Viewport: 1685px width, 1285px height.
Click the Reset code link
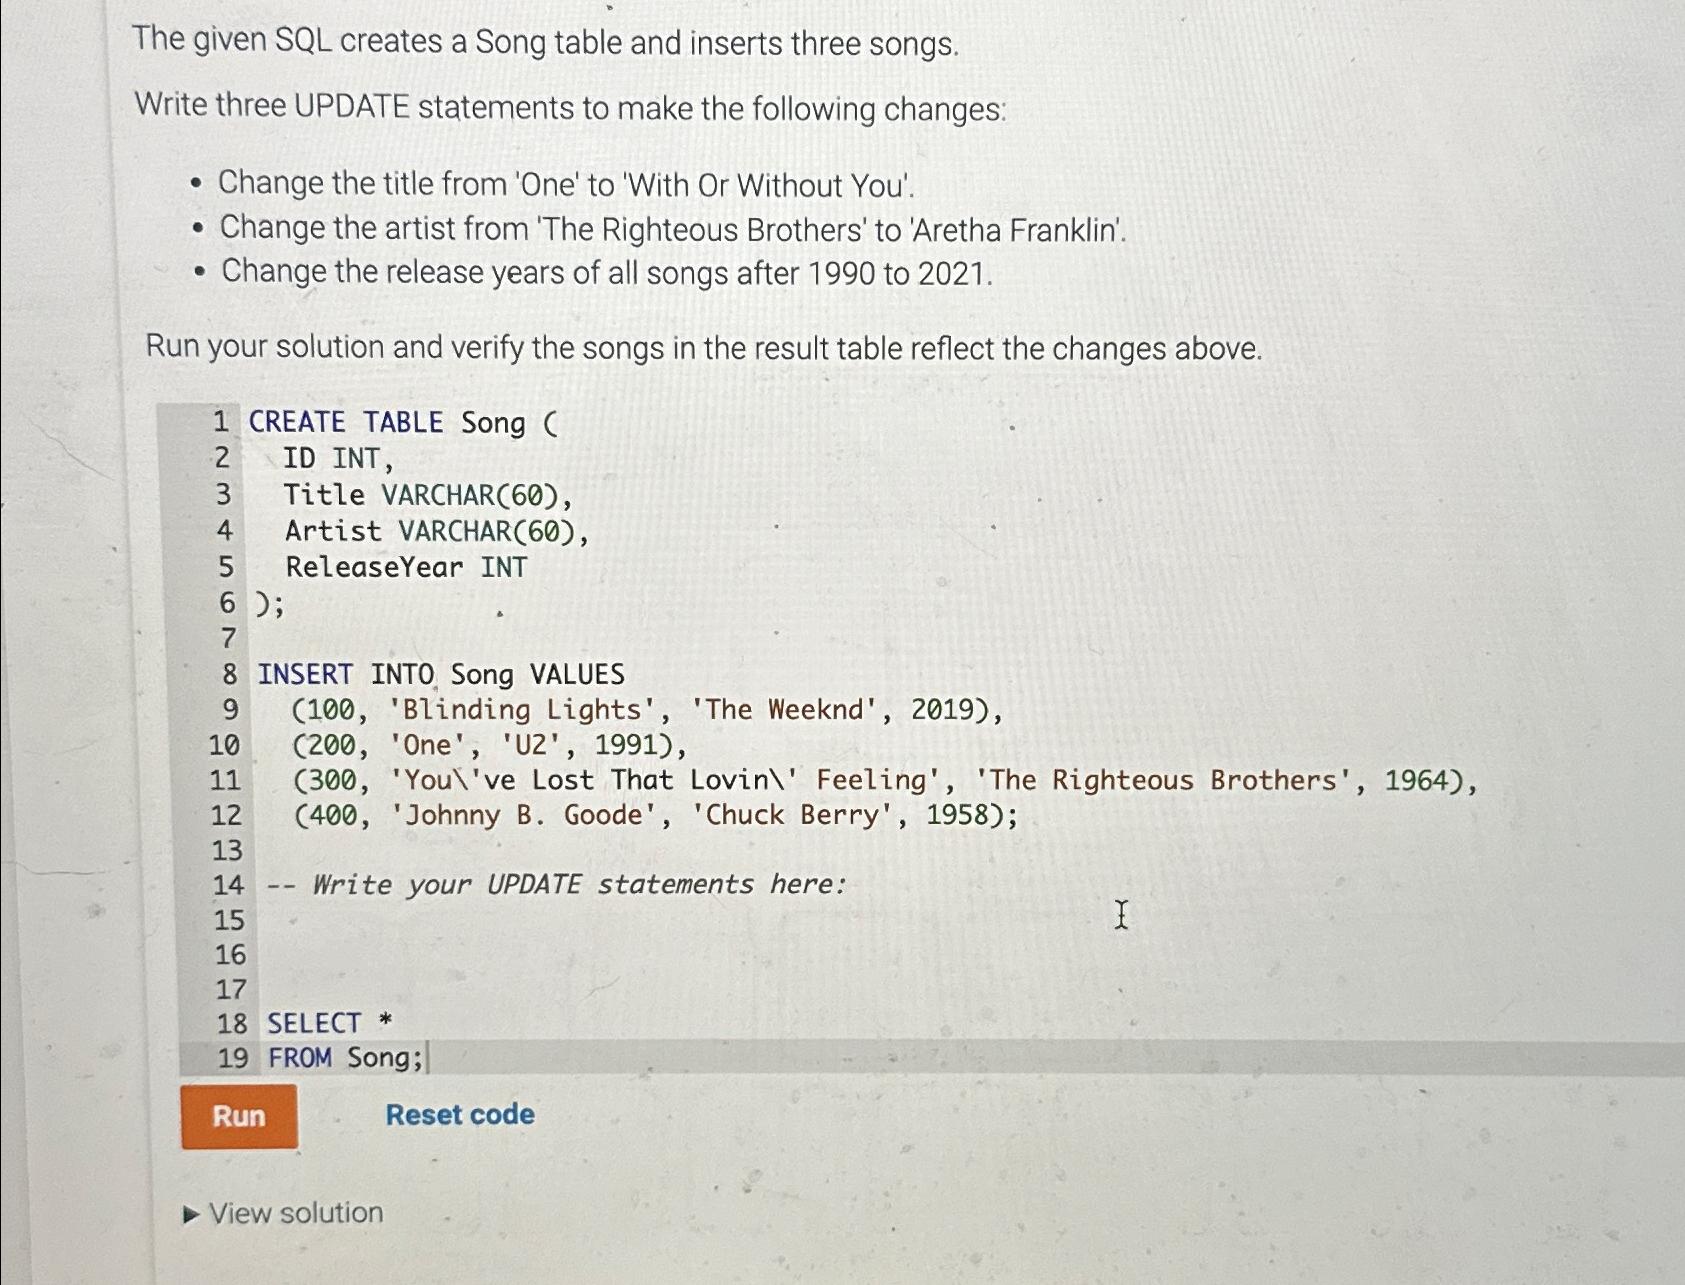tap(461, 1114)
